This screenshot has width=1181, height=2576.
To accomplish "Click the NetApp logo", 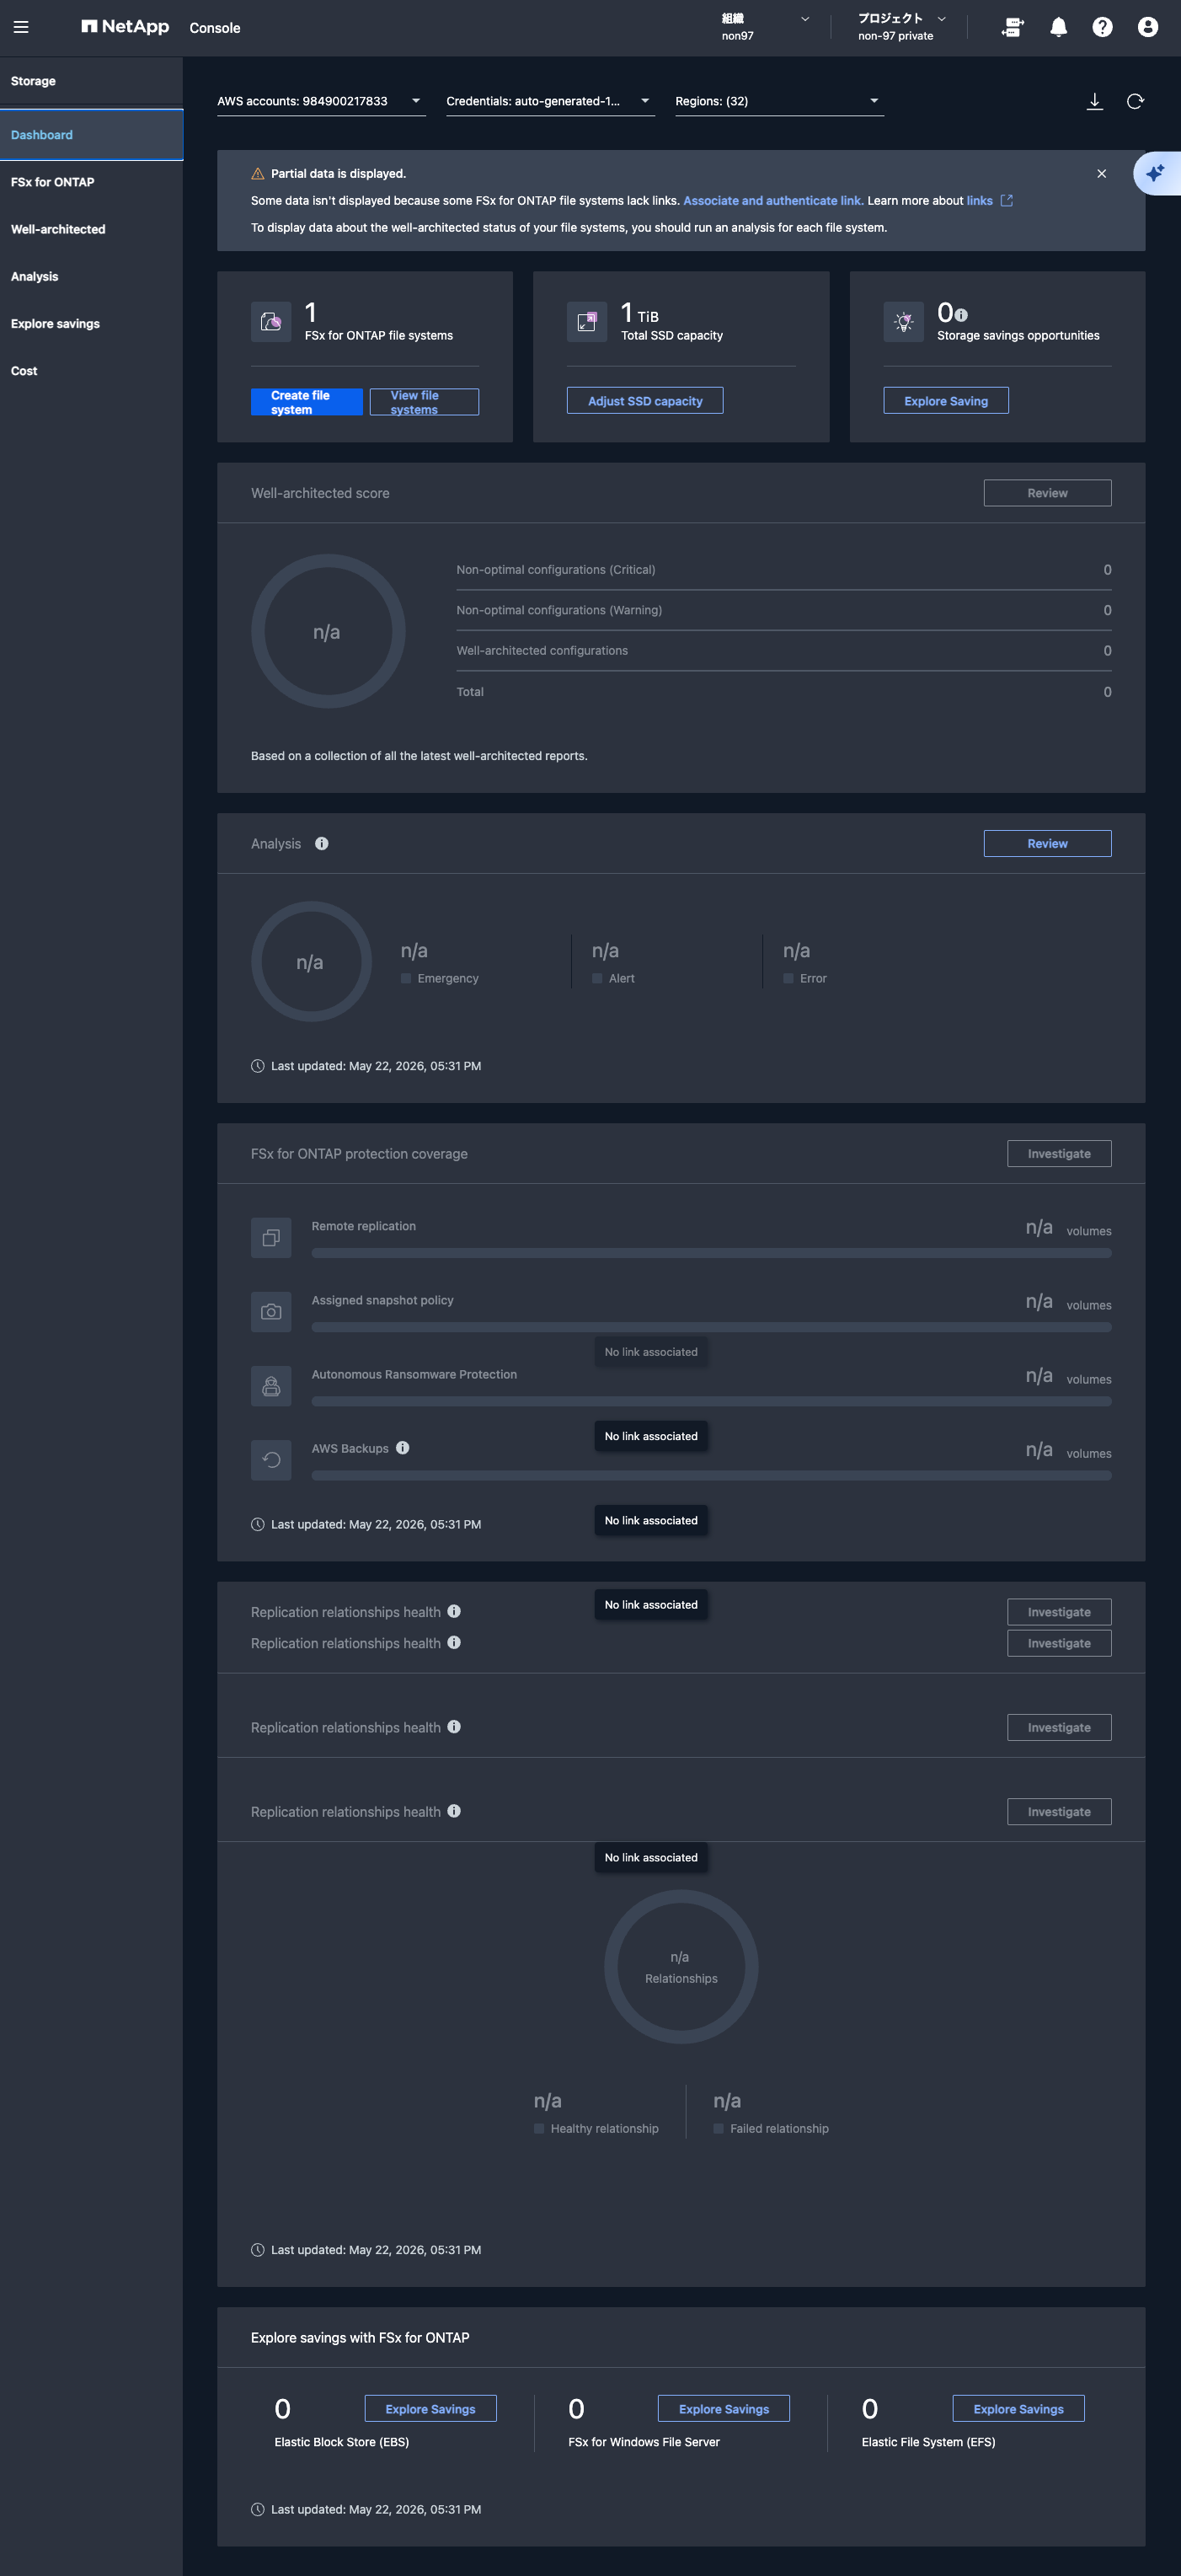I will pos(125,27).
